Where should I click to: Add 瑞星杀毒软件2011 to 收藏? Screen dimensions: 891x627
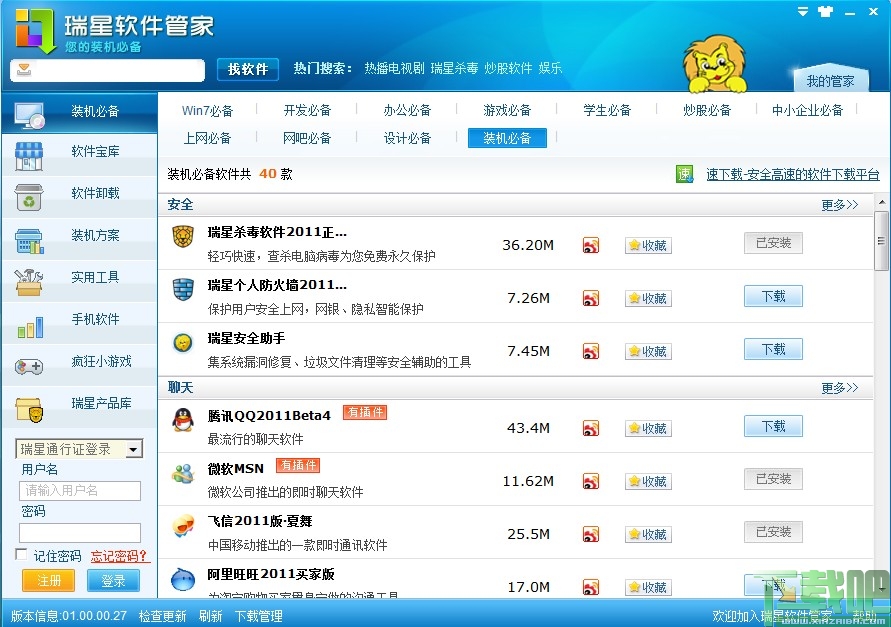pyautogui.click(x=648, y=246)
